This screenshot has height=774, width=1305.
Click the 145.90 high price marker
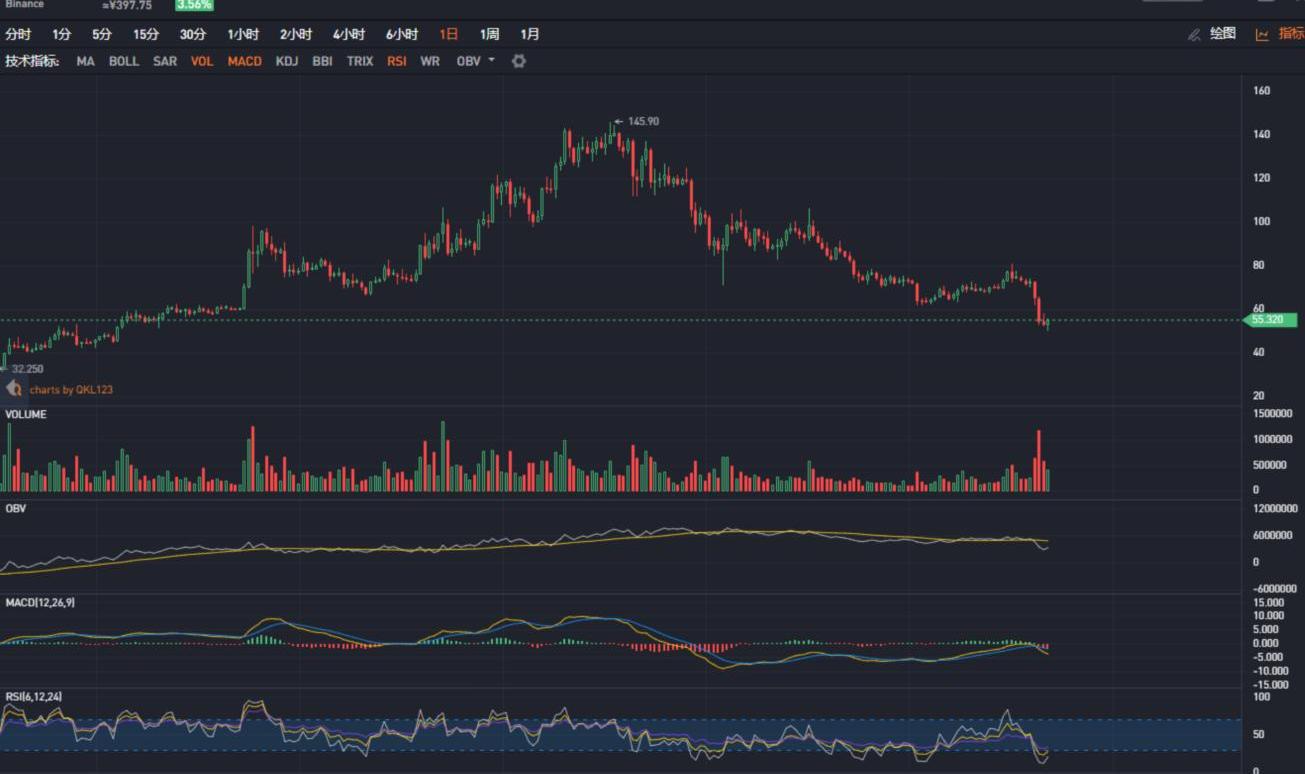click(x=642, y=121)
